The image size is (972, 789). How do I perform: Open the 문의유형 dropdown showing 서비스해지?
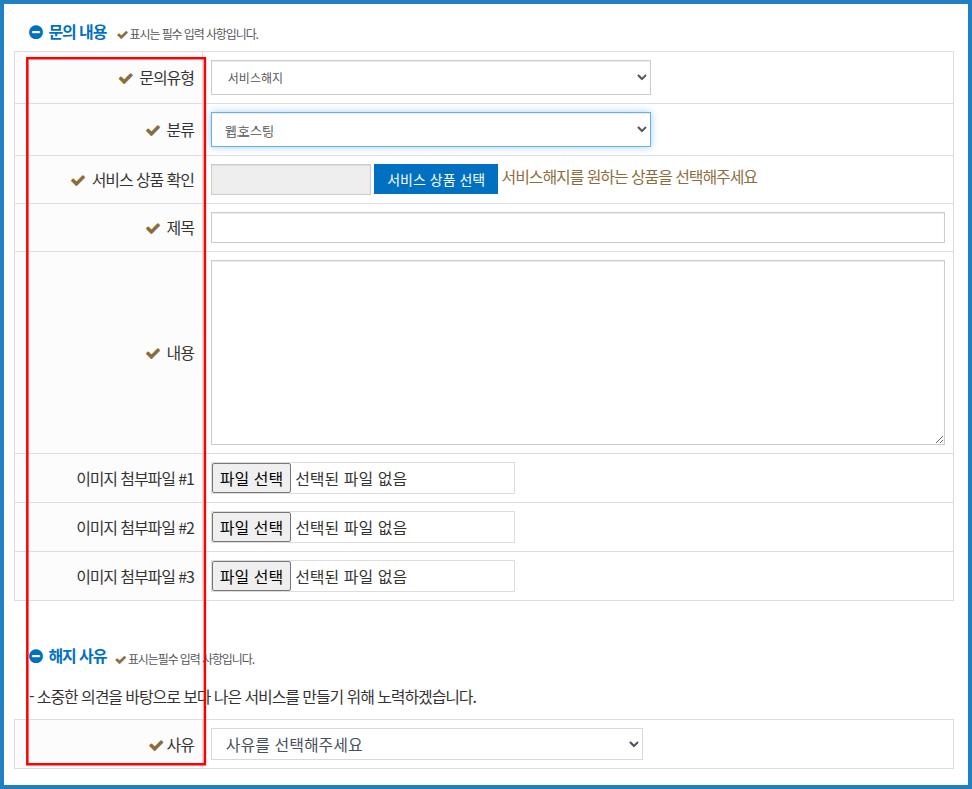(430, 77)
